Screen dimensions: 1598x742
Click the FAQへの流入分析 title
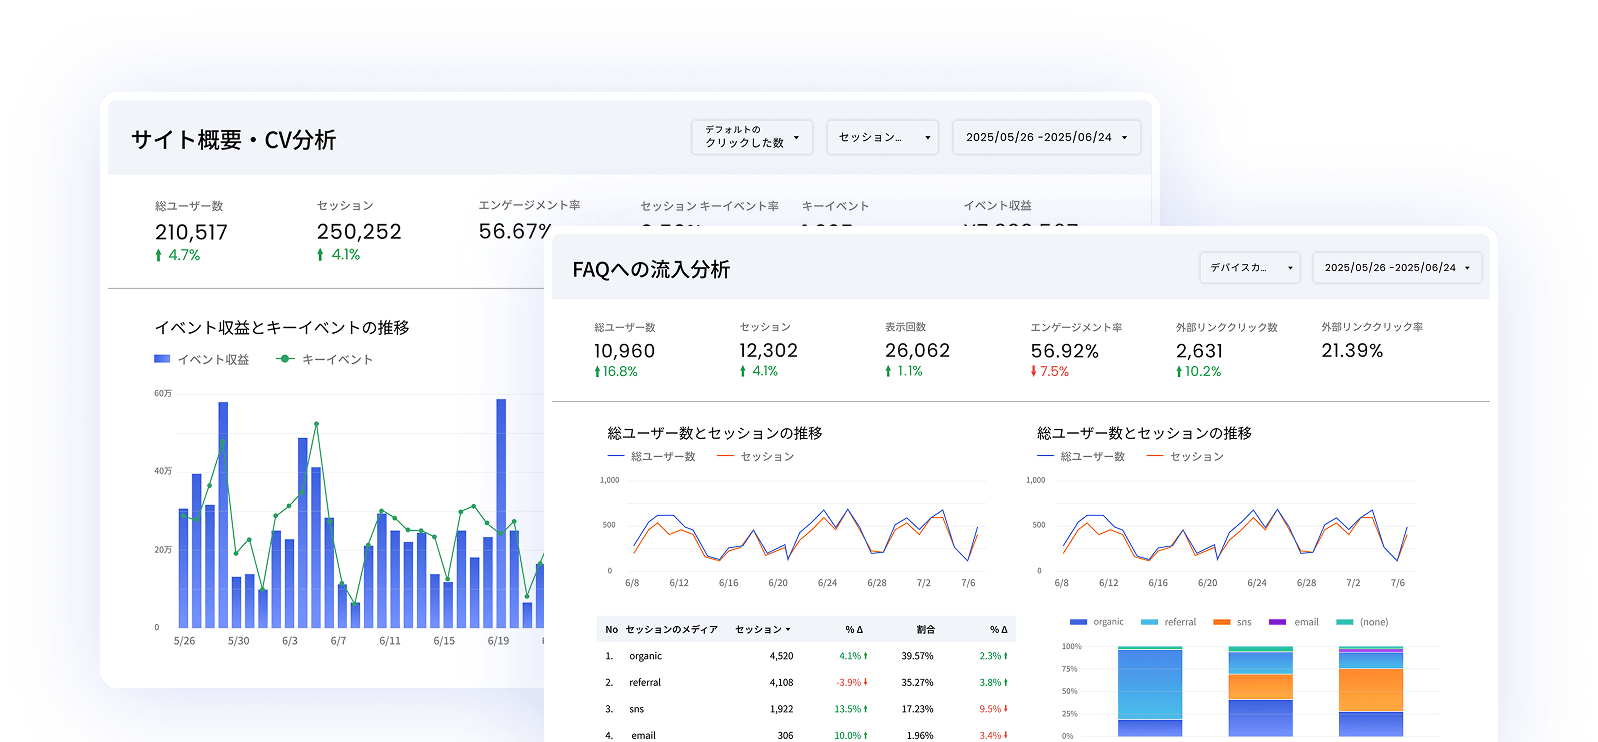coord(651,269)
